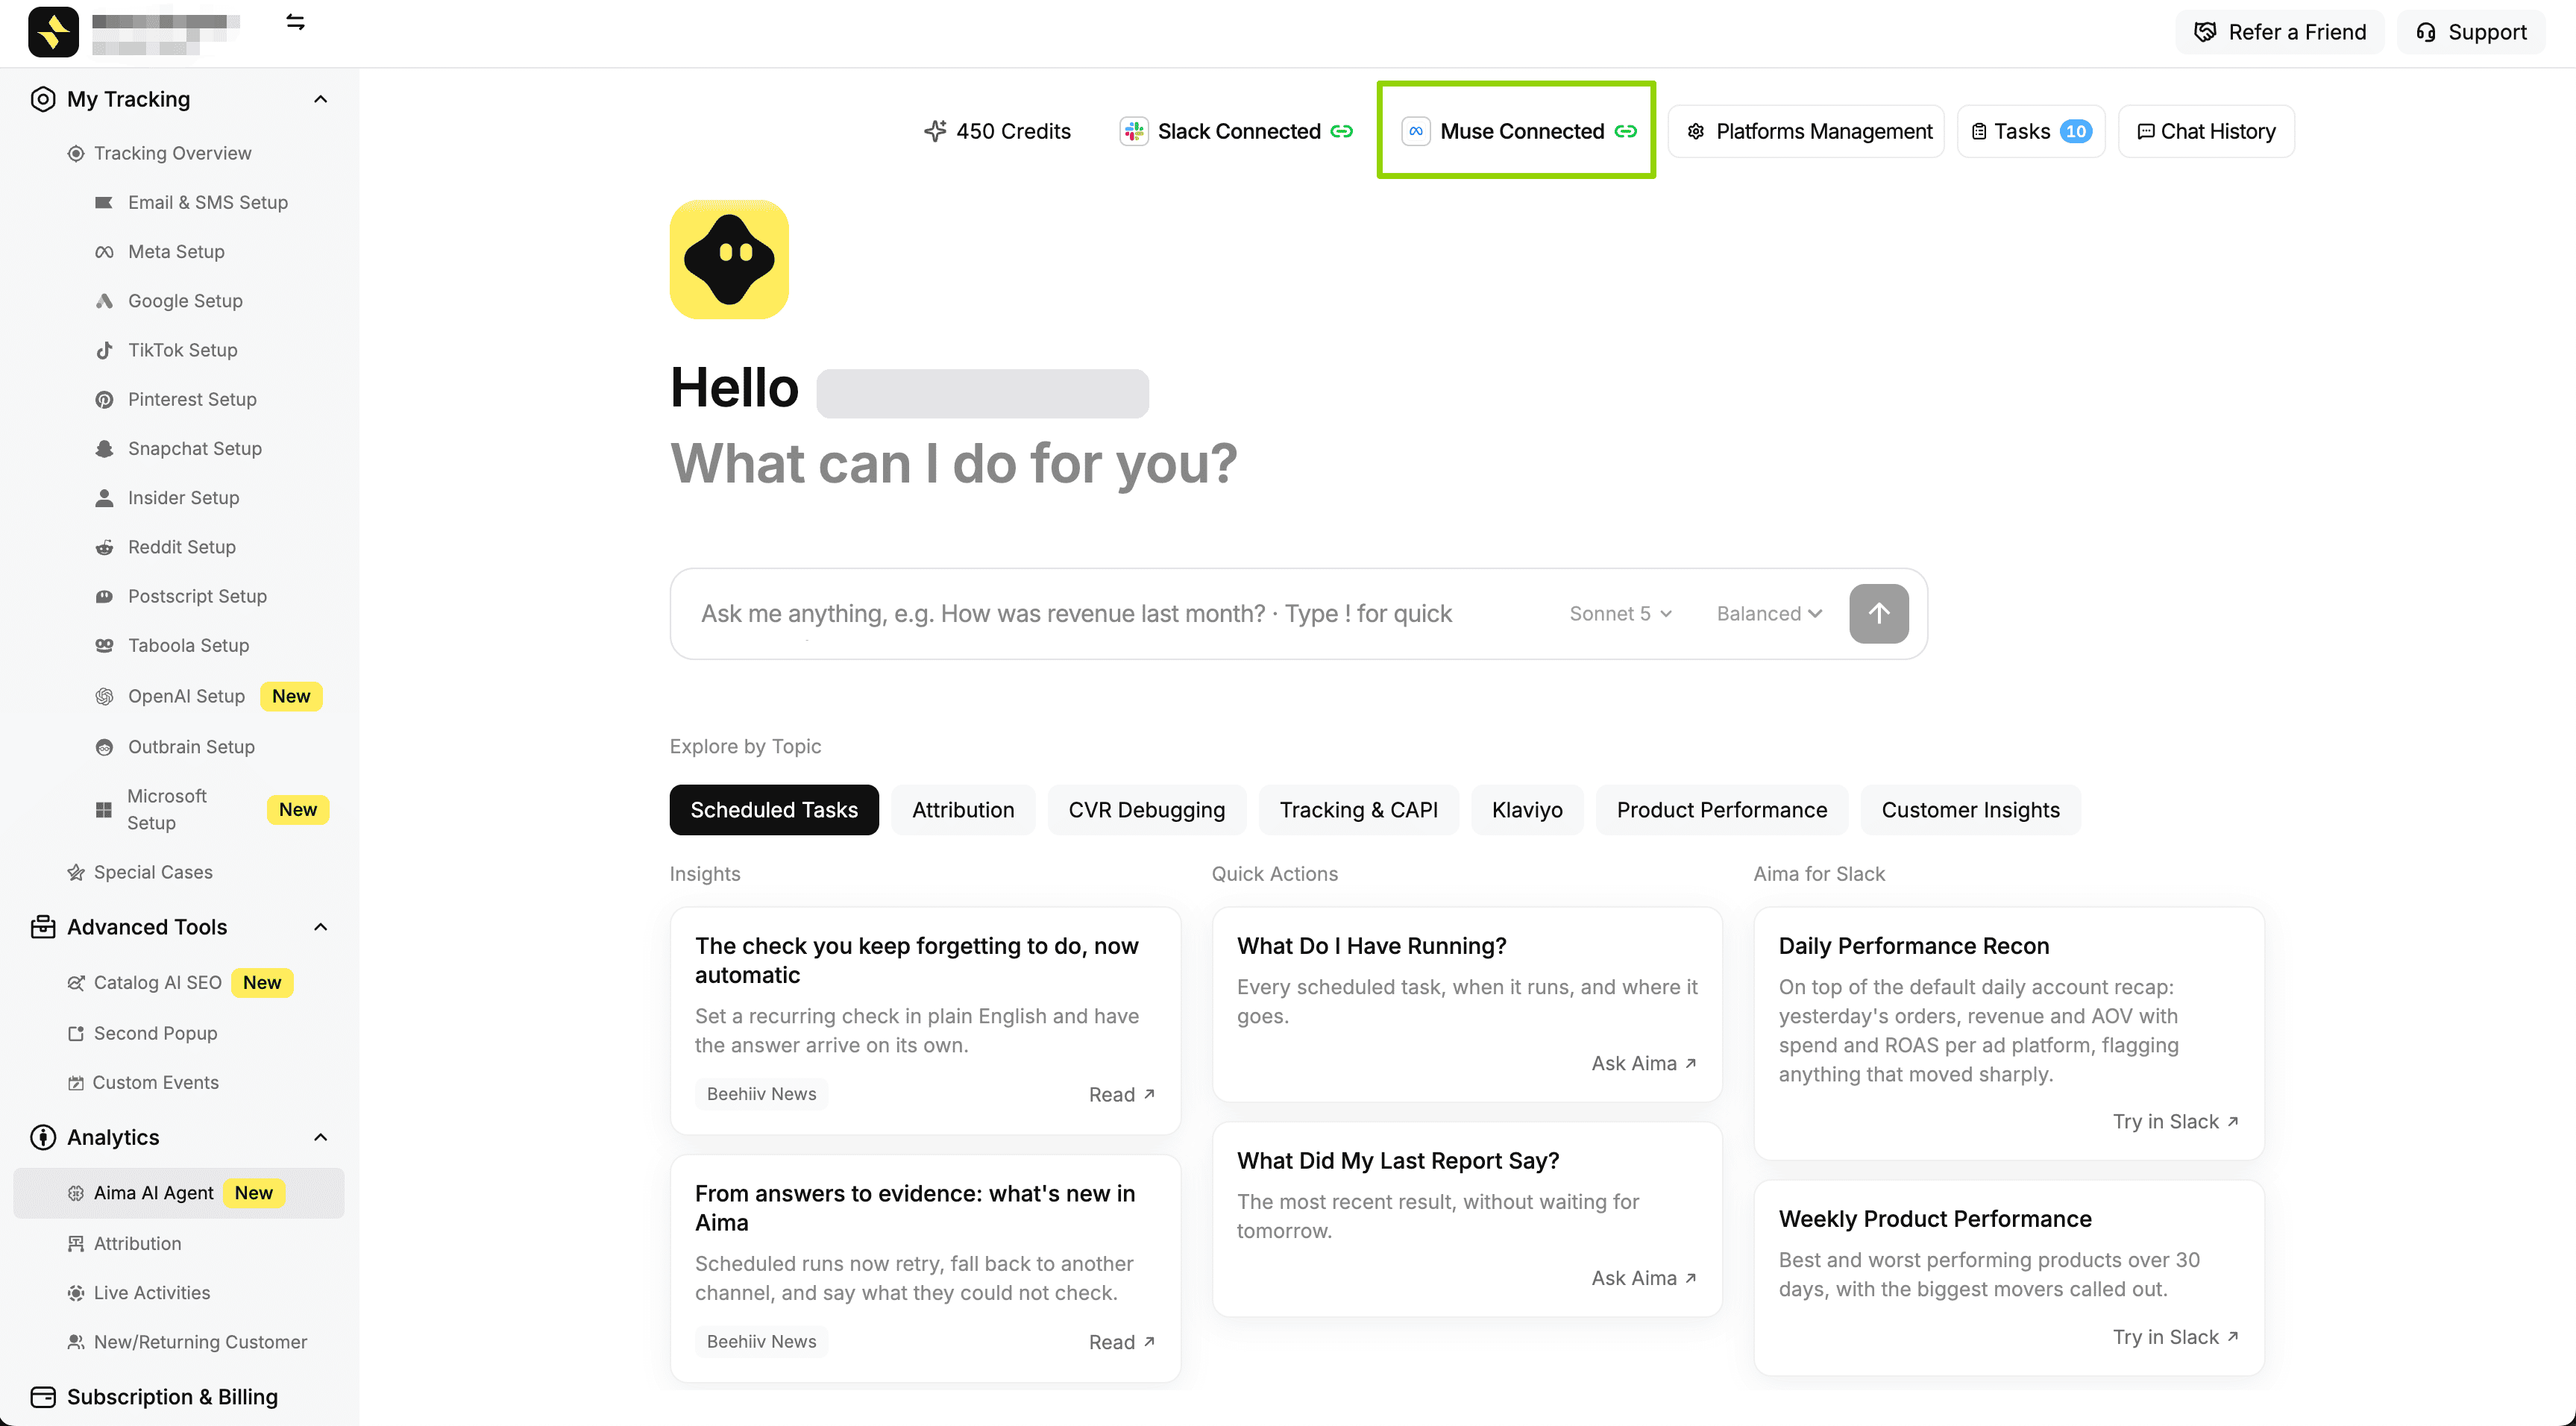Select the CVR Debugging topic tab
The image size is (2576, 1426).
pos(1146,809)
